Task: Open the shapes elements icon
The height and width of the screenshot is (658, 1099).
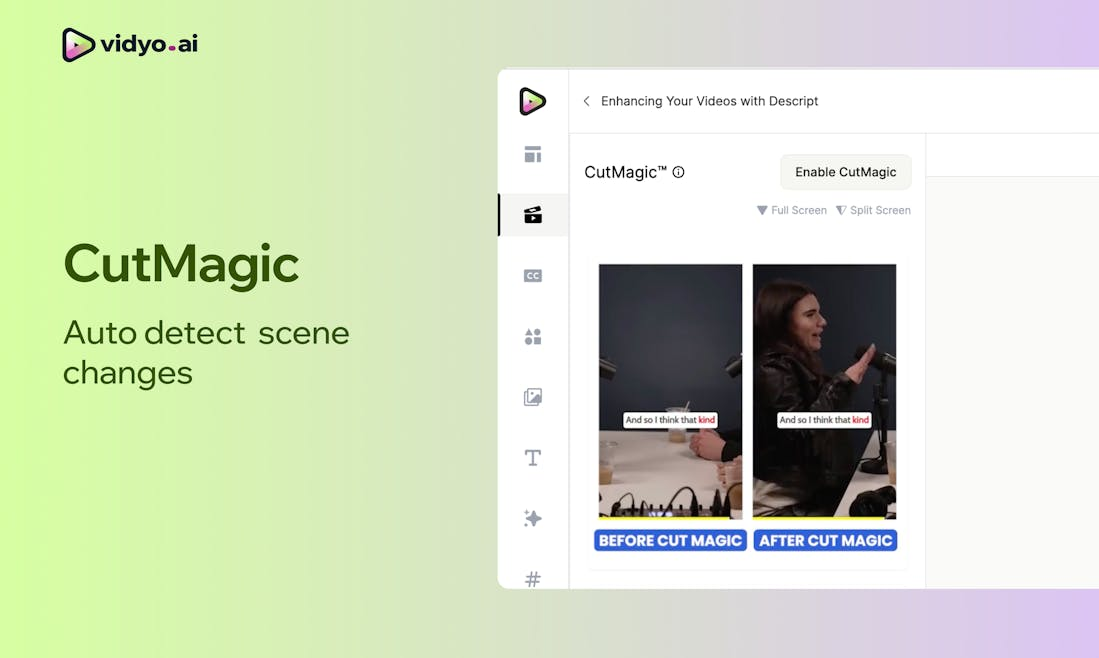Action: (533, 336)
